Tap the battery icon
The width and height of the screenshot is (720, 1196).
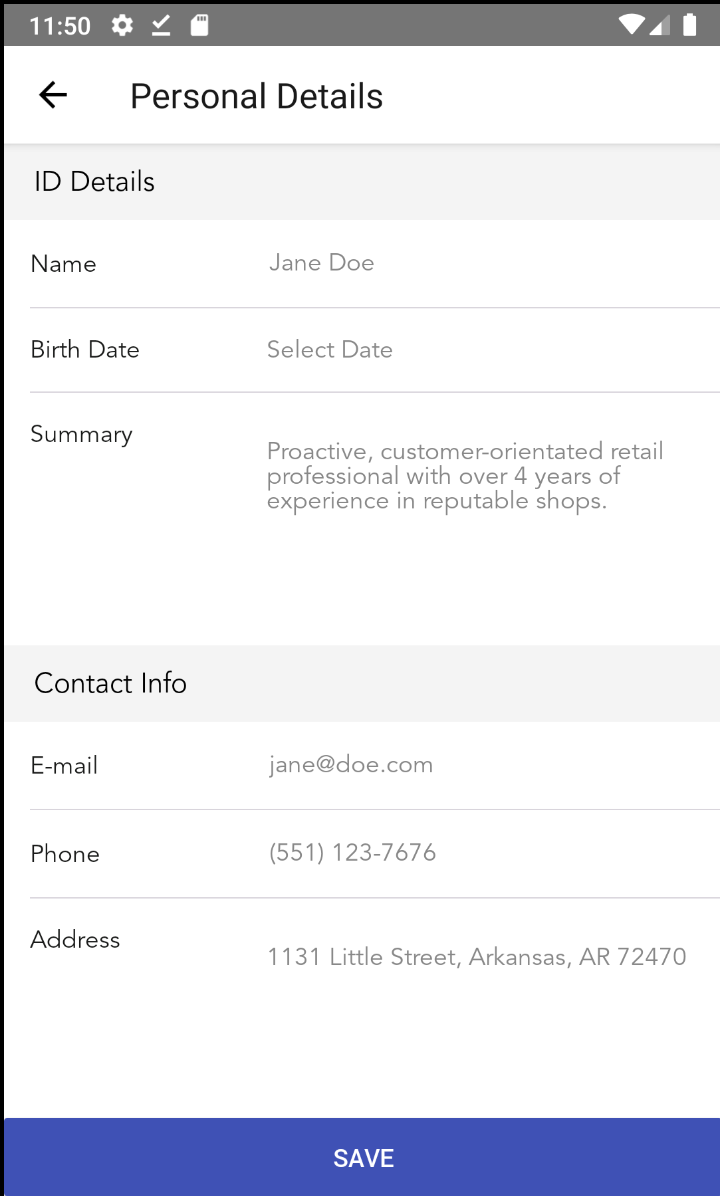(689, 25)
